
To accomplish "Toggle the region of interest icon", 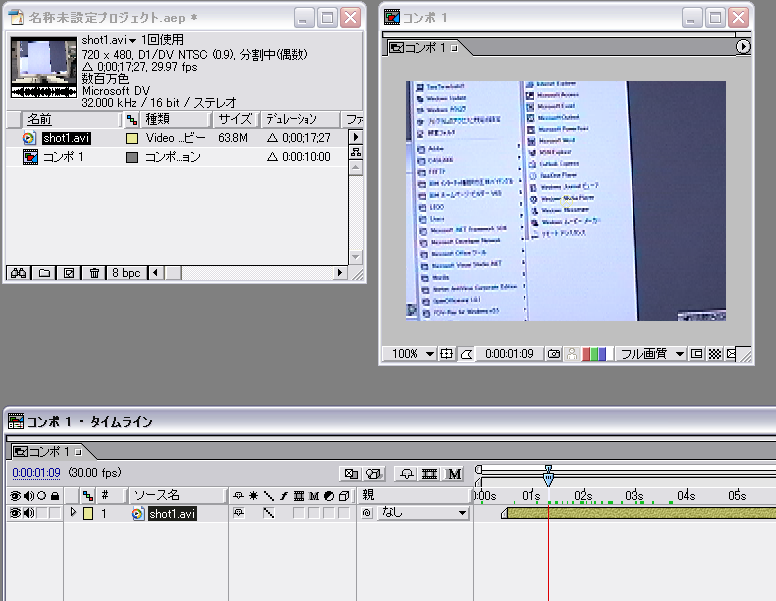I will [696, 353].
